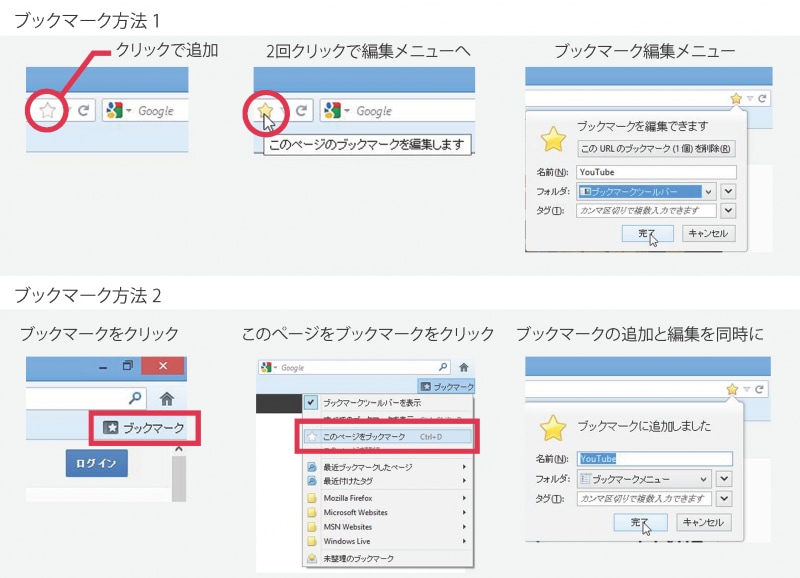Image resolution: width=800 pixels, height=578 pixels.
Task: Open 最近付けたタグ submenu
Action: pos(388,481)
